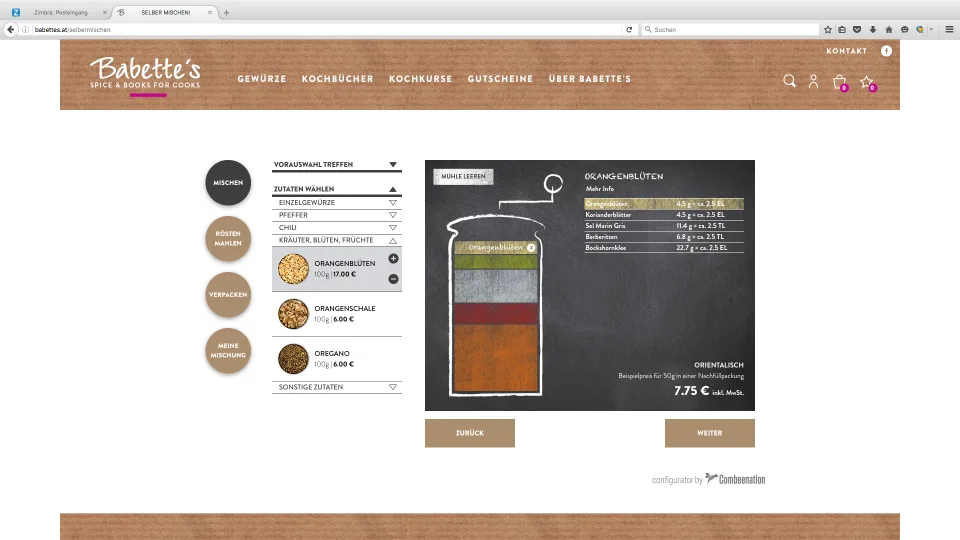This screenshot has height=540, width=960.
Task: Select the grey salt layer in the mill
Action: (x=496, y=286)
